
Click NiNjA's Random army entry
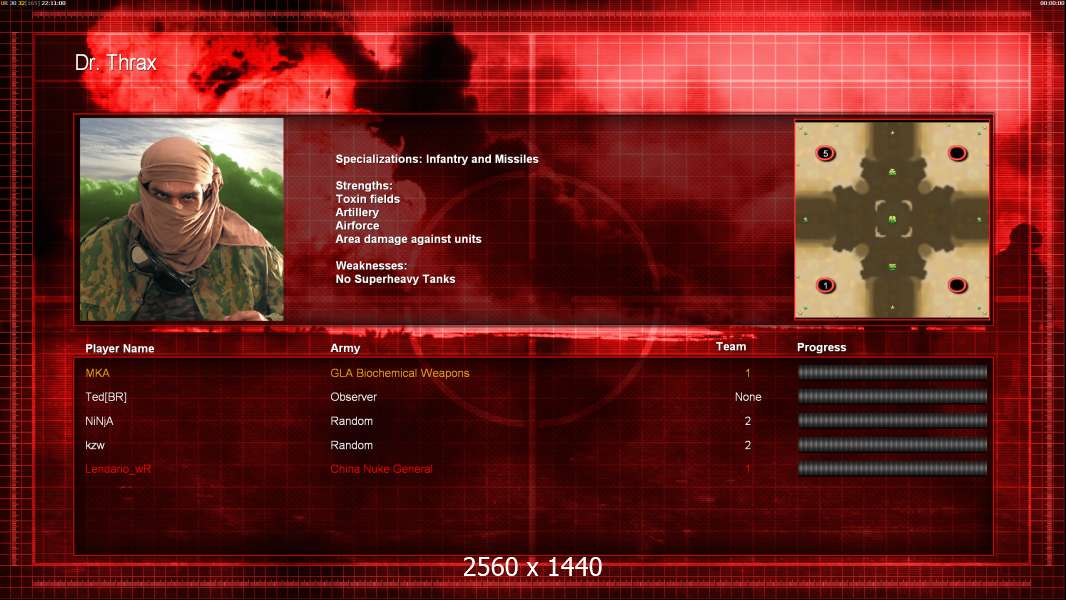point(351,421)
